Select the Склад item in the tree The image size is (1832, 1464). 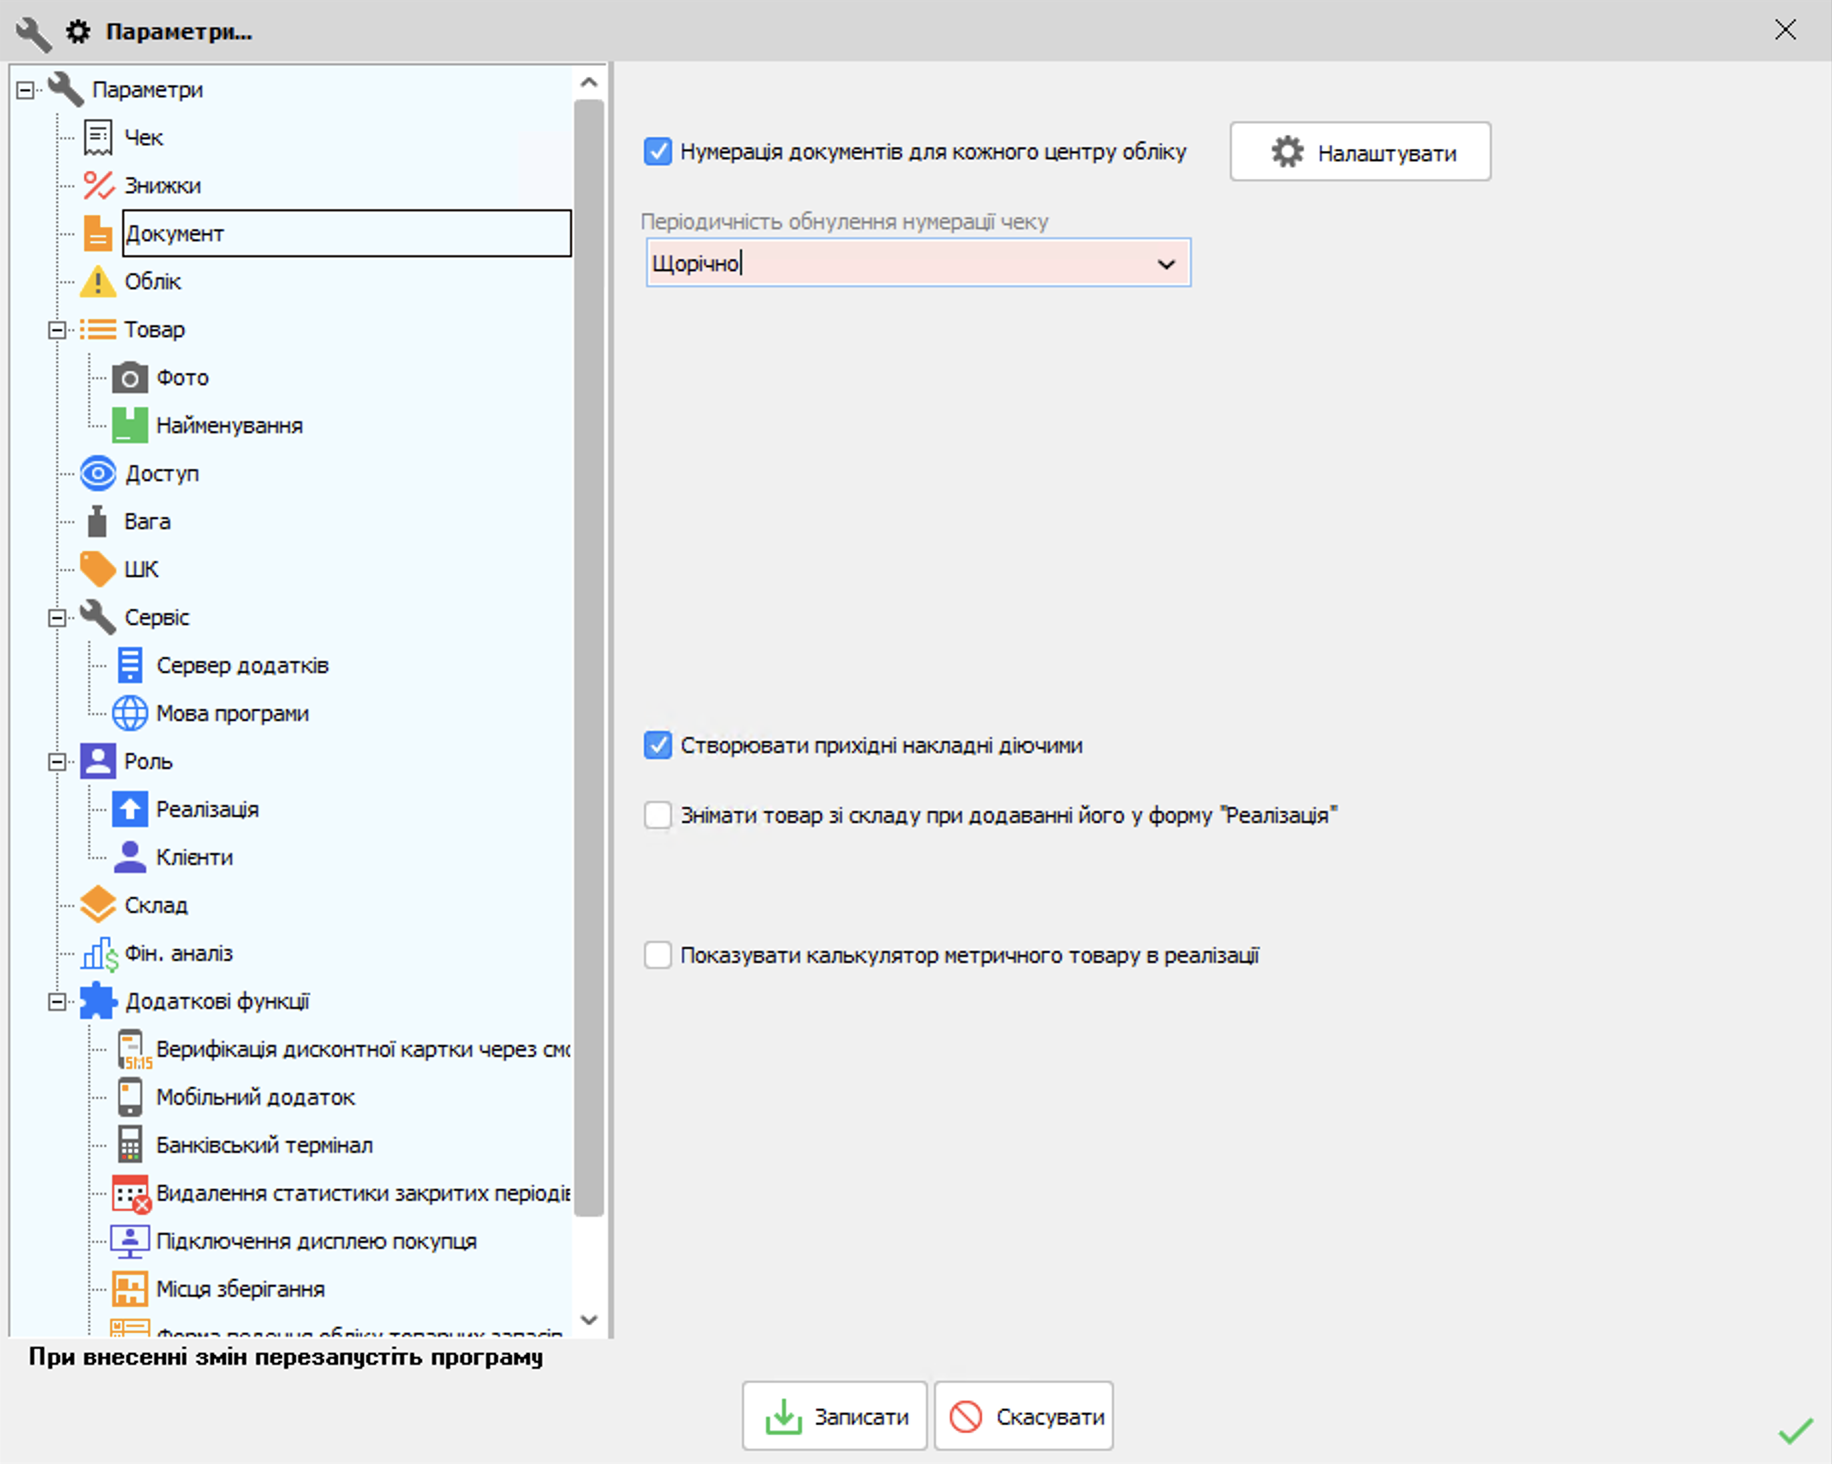156,906
